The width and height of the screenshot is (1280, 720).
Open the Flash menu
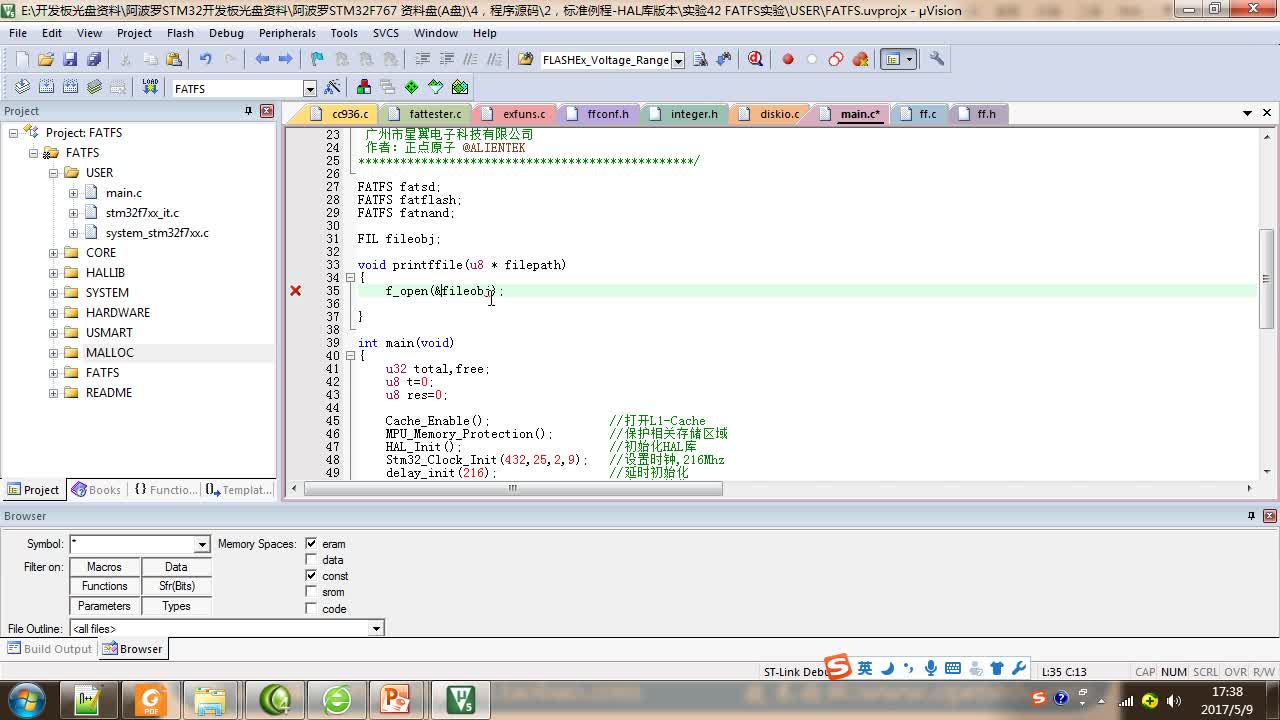coord(180,33)
